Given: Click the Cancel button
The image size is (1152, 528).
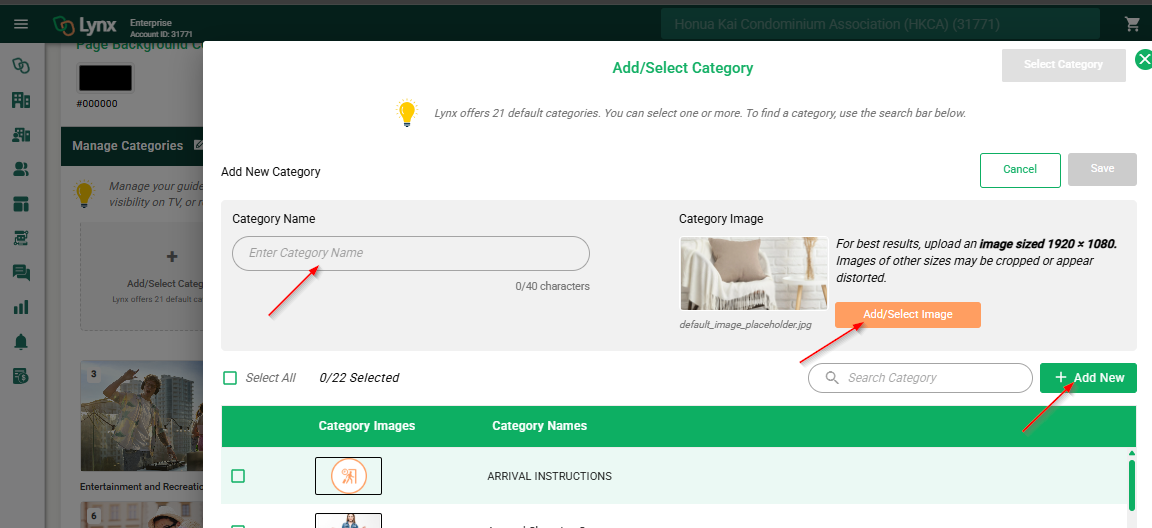Looking at the screenshot, I should click(1020, 170).
